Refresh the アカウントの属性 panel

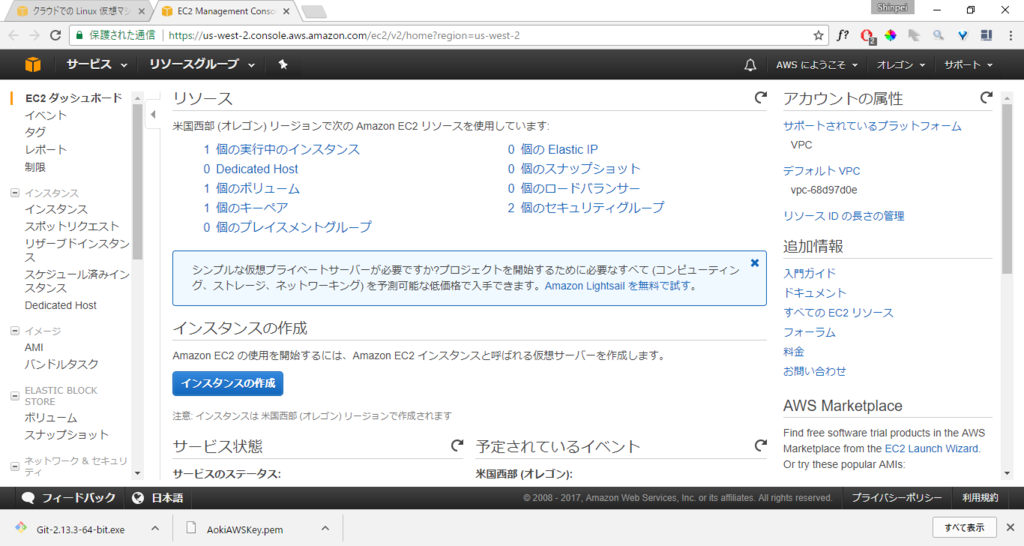[986, 98]
